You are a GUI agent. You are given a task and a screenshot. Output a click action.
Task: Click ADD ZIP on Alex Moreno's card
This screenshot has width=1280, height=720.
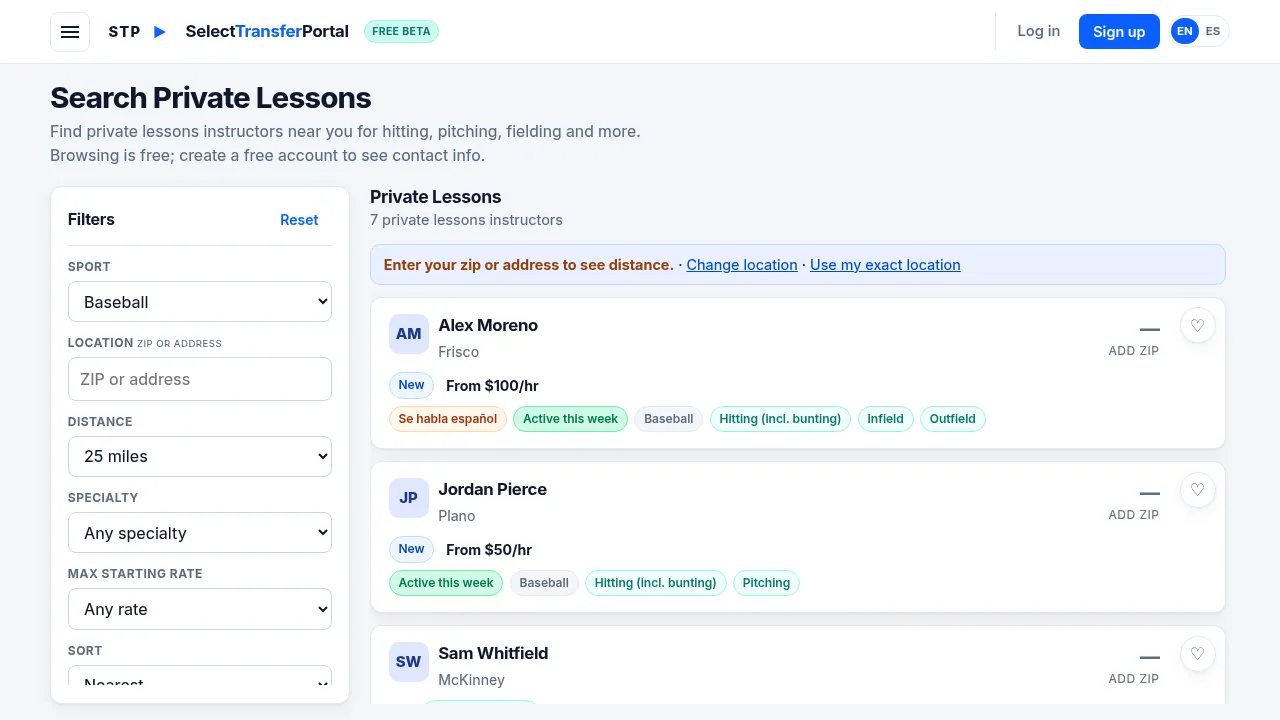pos(1134,351)
